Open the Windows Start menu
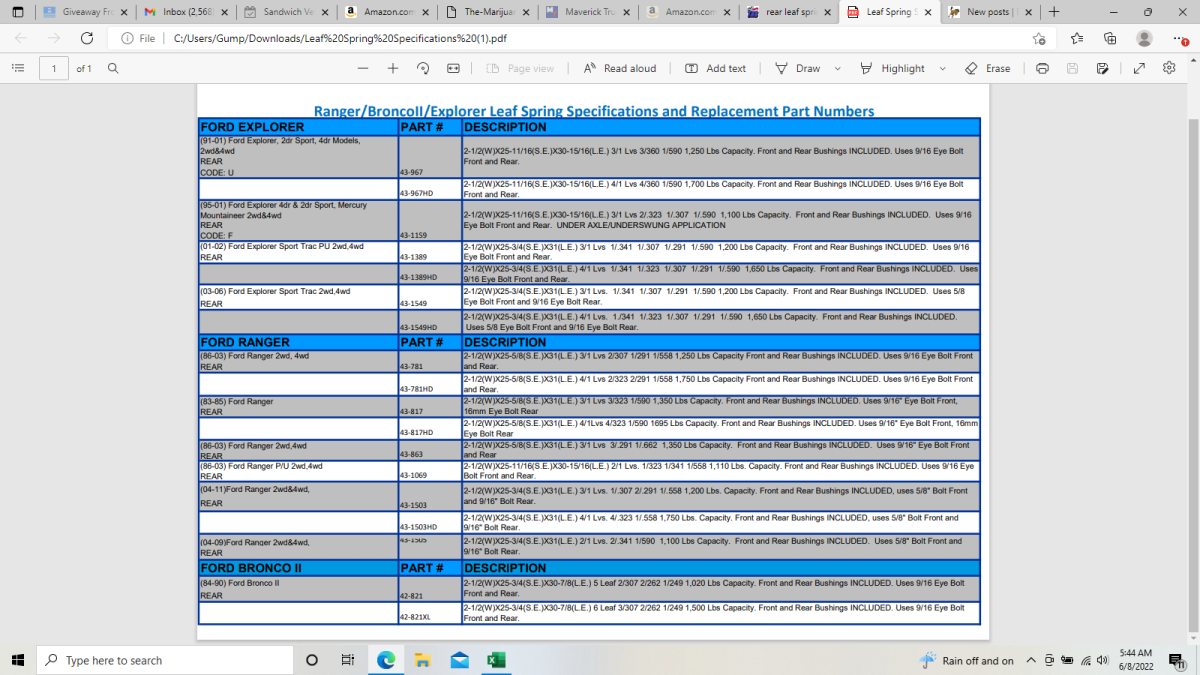Image resolution: width=1200 pixels, height=675 pixels. click(17, 660)
